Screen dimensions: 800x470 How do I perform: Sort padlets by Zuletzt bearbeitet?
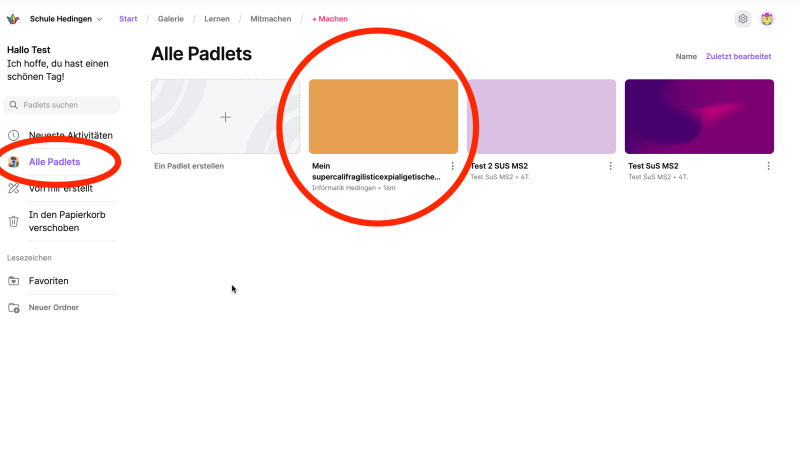coord(738,57)
